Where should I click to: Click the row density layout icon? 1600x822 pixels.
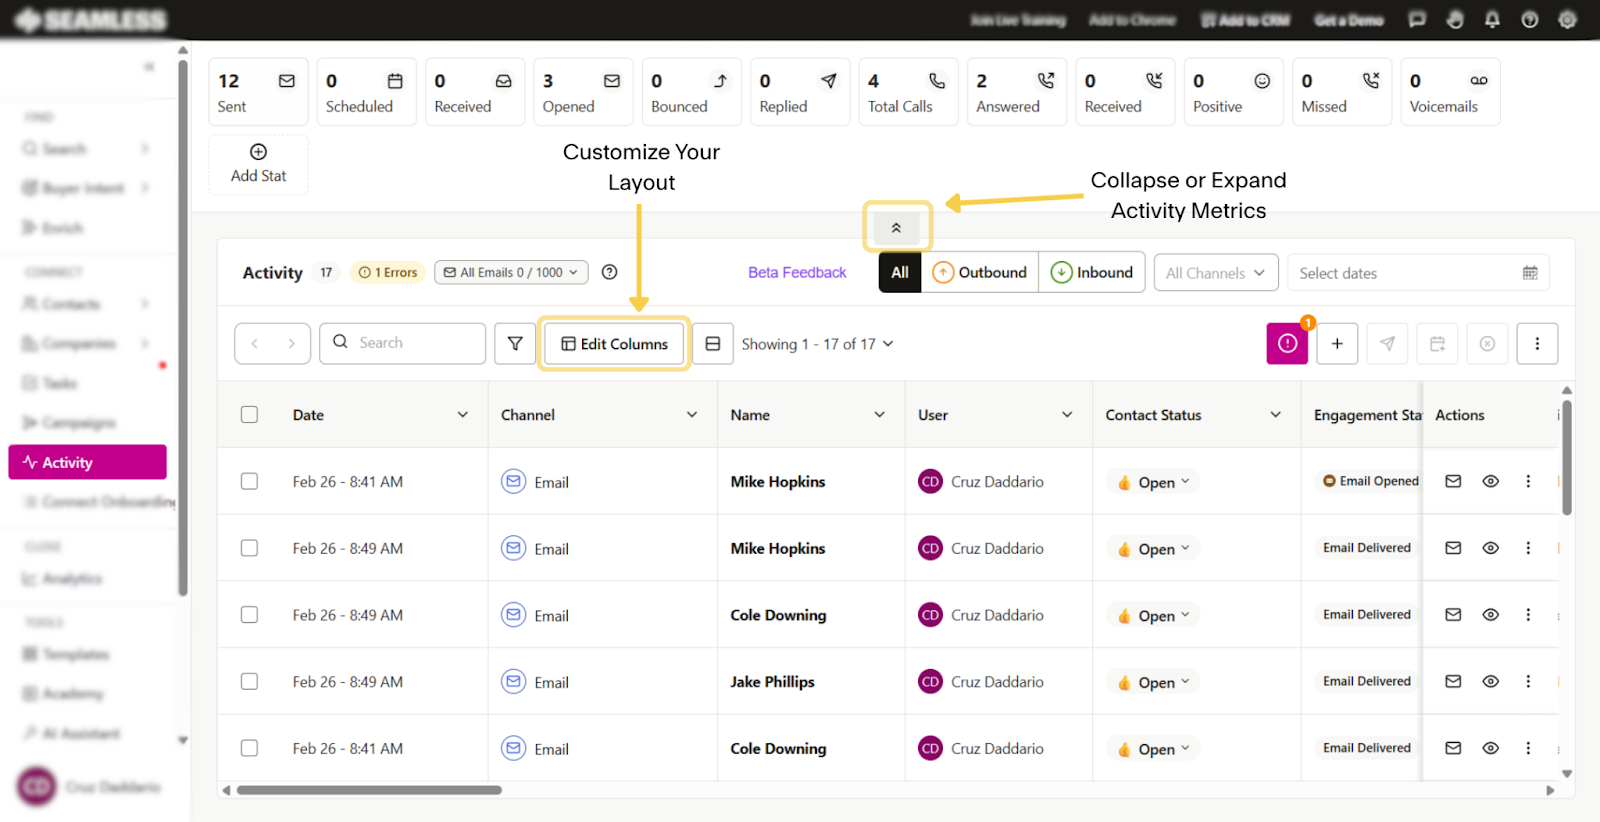coord(713,343)
